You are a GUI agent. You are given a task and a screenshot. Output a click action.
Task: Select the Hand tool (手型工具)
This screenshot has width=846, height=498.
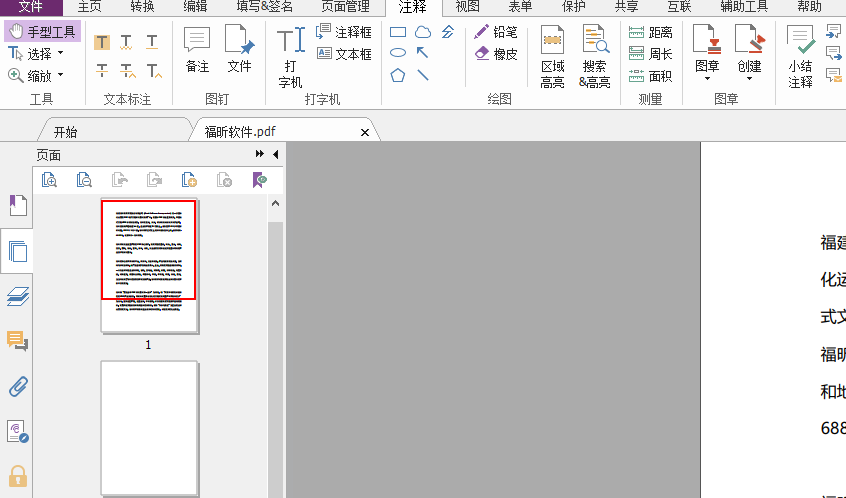[43, 32]
